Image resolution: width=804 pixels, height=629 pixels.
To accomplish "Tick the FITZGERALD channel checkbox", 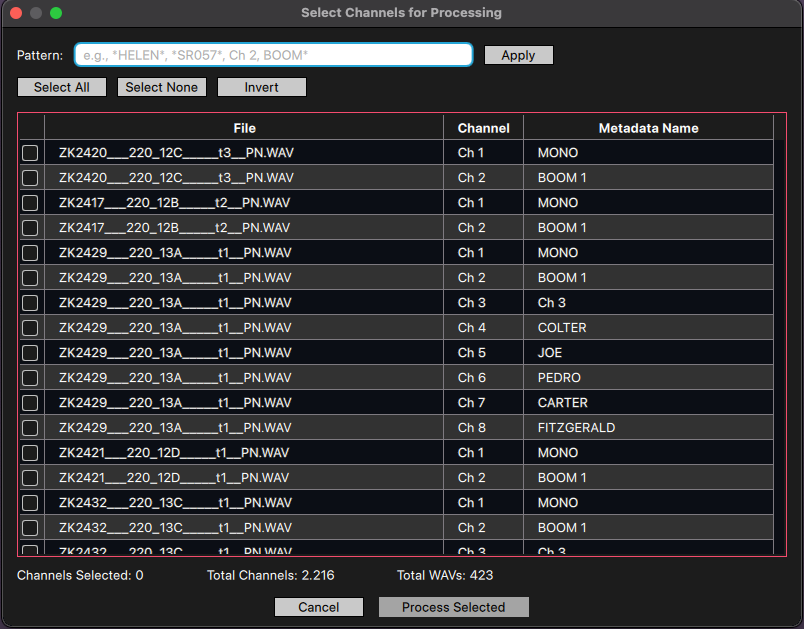I will (30, 428).
